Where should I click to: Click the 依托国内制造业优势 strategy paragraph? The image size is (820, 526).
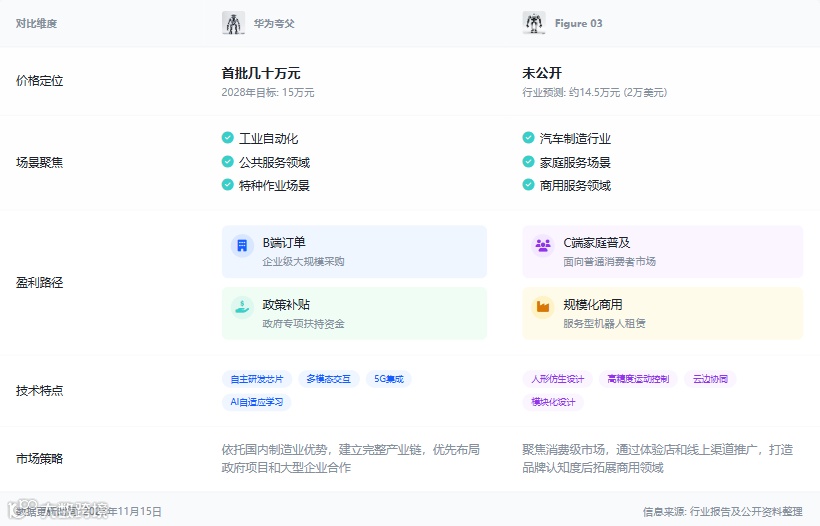tap(350, 459)
